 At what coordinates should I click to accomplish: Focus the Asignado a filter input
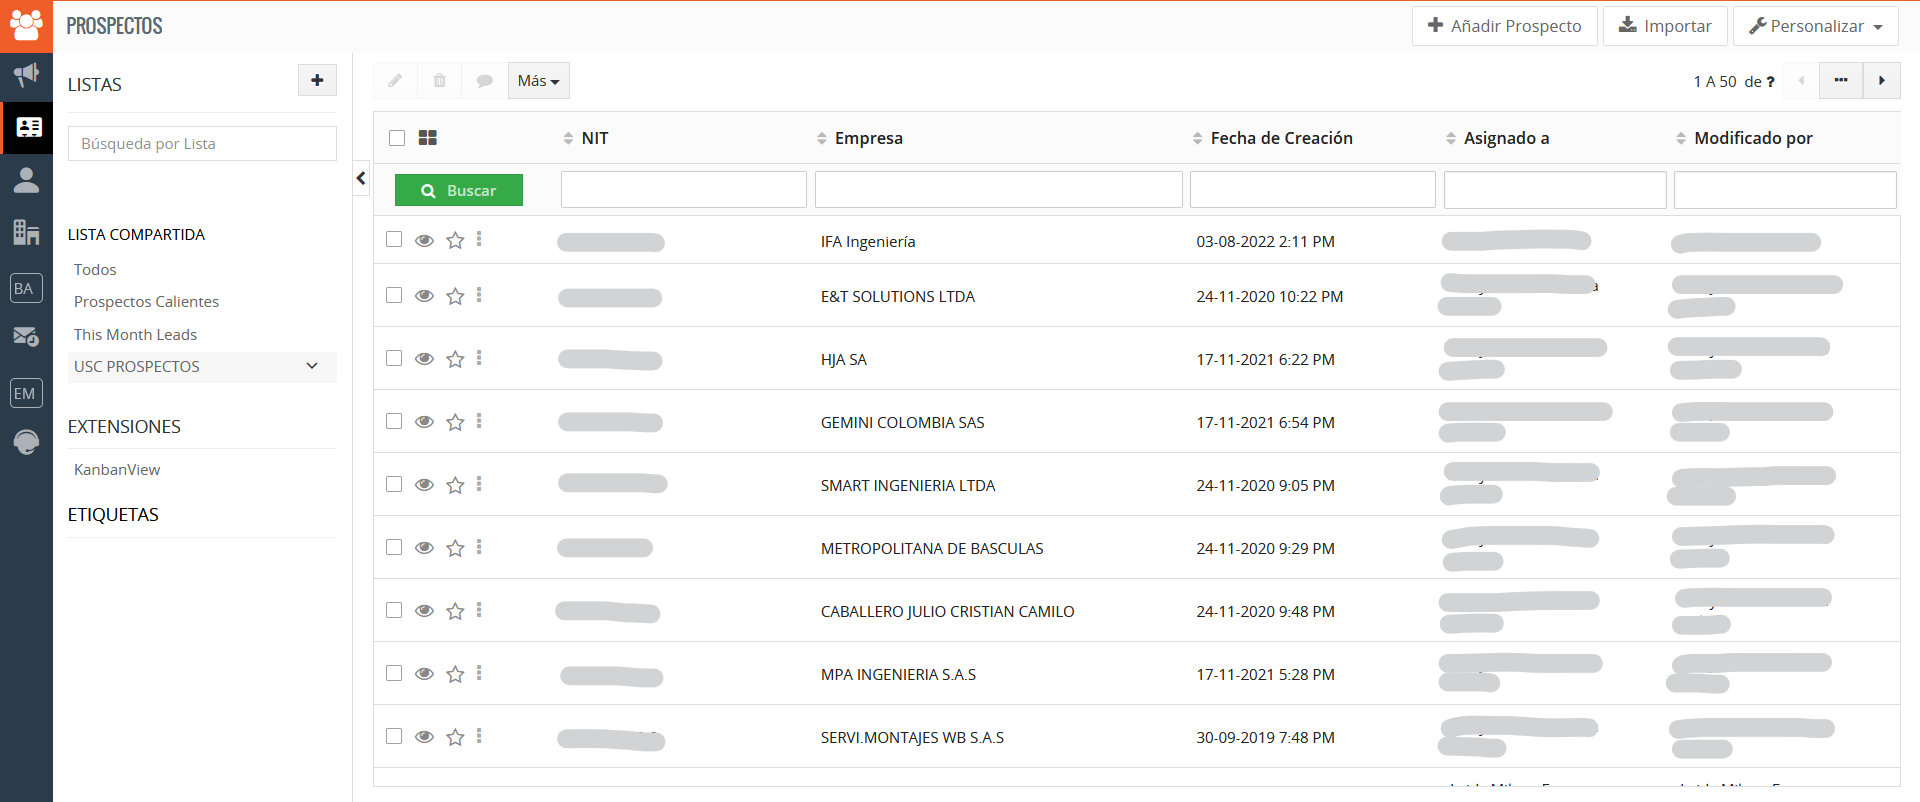[1555, 190]
